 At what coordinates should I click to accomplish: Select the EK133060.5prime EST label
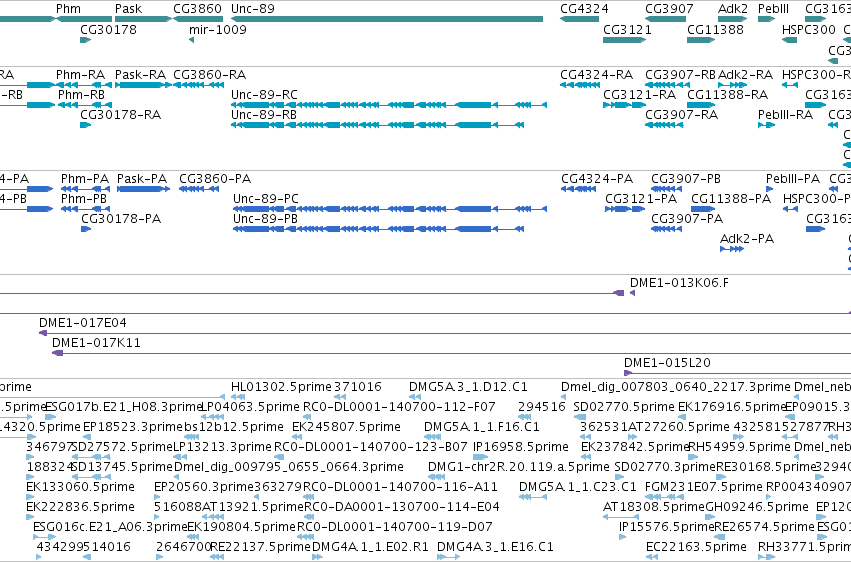80,487
